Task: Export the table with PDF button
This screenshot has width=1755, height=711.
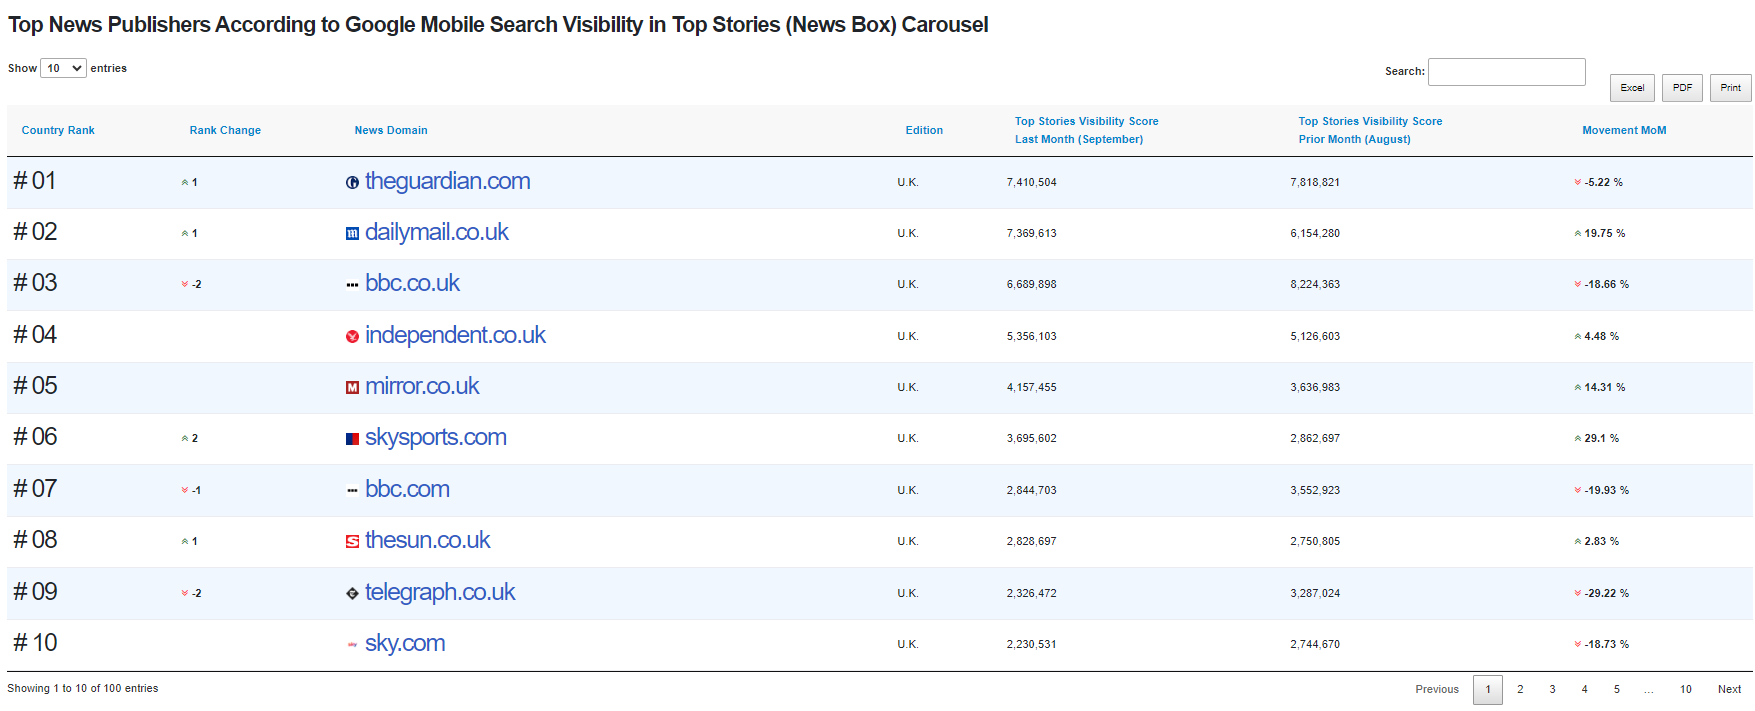Action: 1682,88
